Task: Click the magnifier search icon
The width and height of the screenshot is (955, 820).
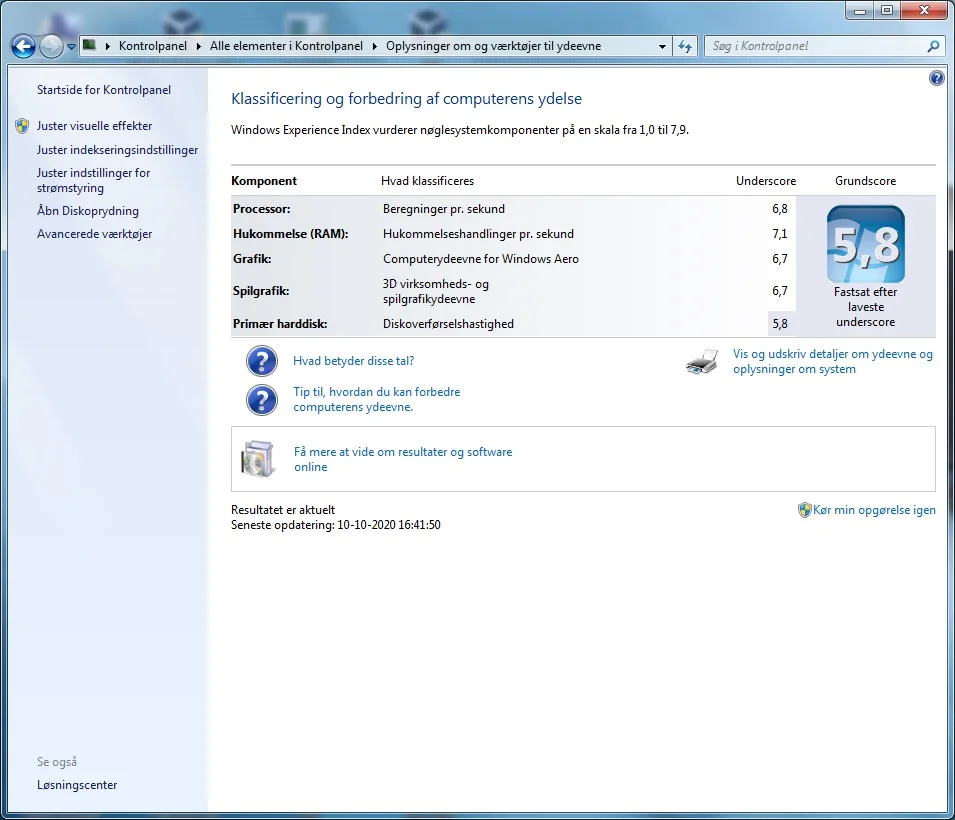Action: (933, 46)
